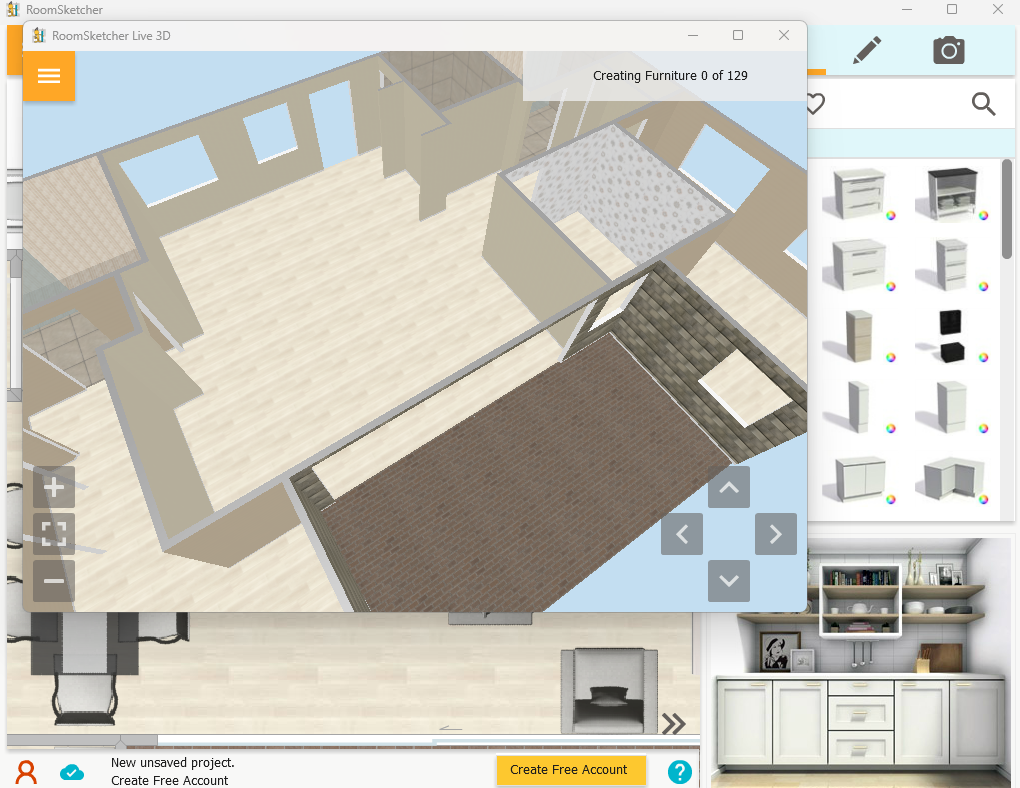
Task: Open furniture search with the magnifier icon
Action: click(983, 103)
